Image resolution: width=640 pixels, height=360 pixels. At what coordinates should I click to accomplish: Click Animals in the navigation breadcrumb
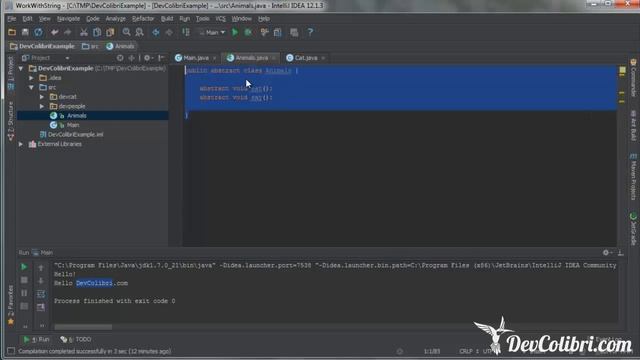(x=120, y=46)
